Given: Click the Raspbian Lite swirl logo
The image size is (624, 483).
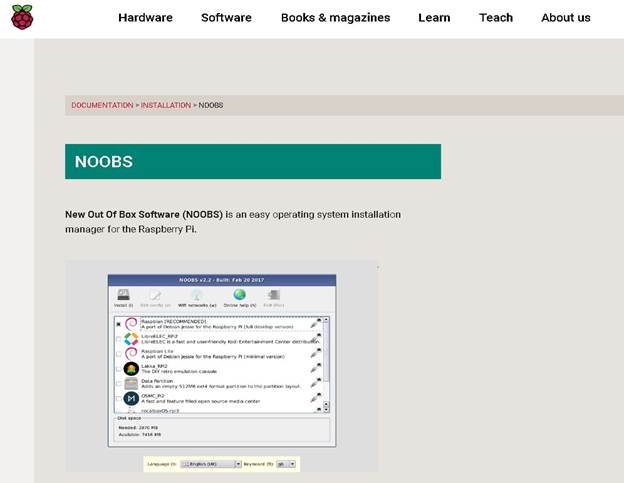Looking at the screenshot, I should (131, 354).
